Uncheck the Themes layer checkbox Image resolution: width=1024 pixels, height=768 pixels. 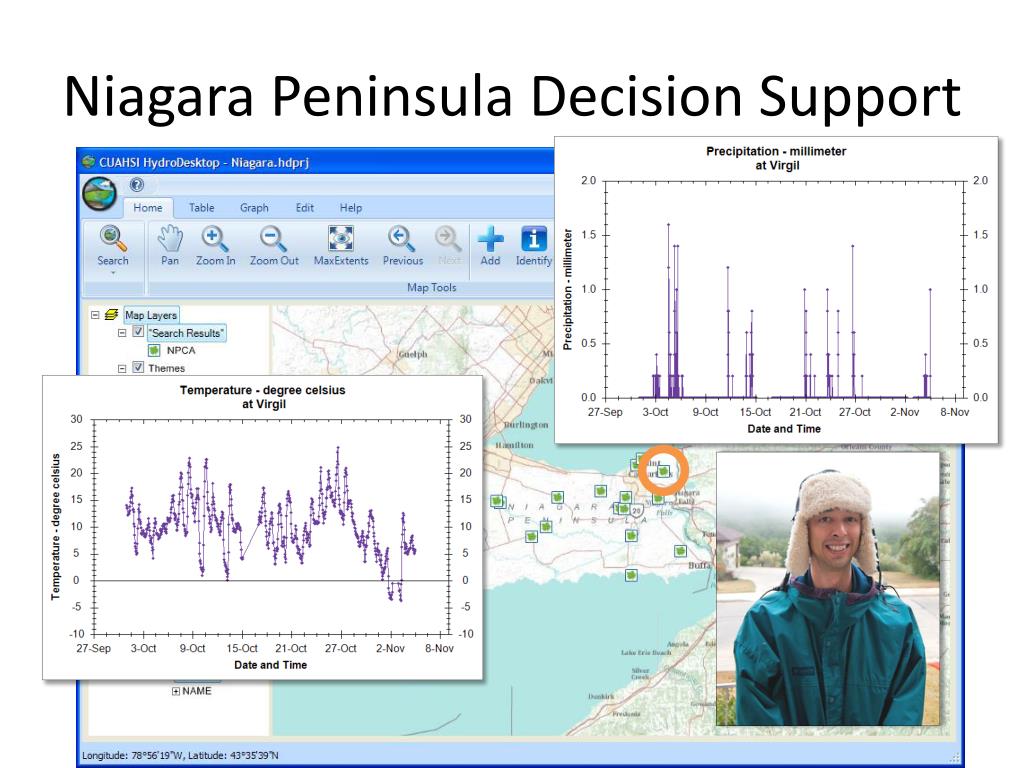(x=138, y=367)
